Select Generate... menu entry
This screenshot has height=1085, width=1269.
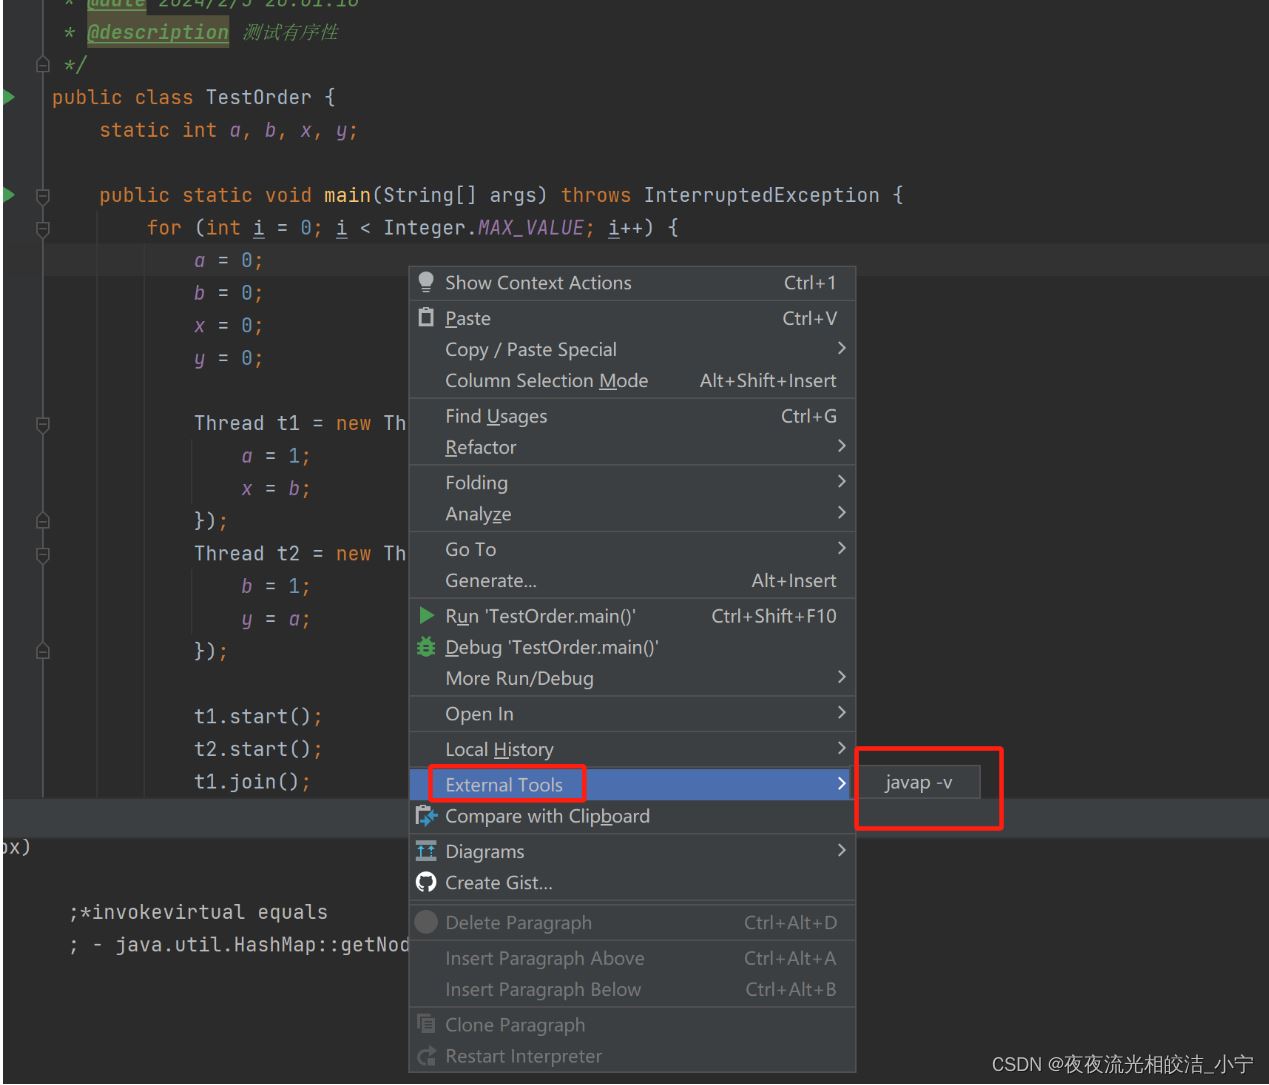click(491, 580)
